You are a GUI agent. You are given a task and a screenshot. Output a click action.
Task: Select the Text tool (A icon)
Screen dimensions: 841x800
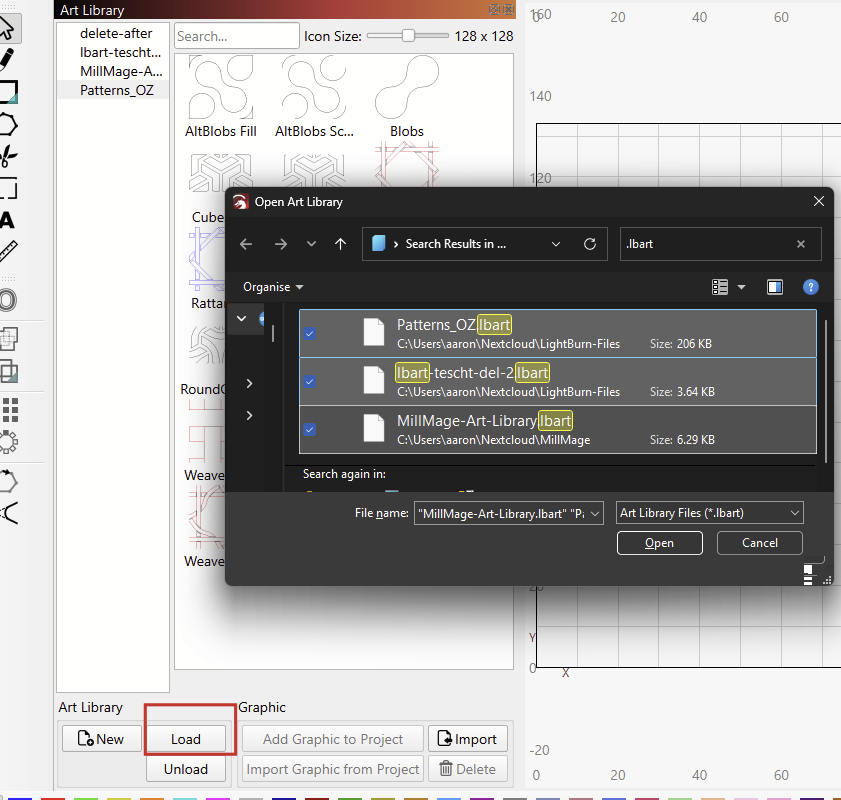coord(8,220)
